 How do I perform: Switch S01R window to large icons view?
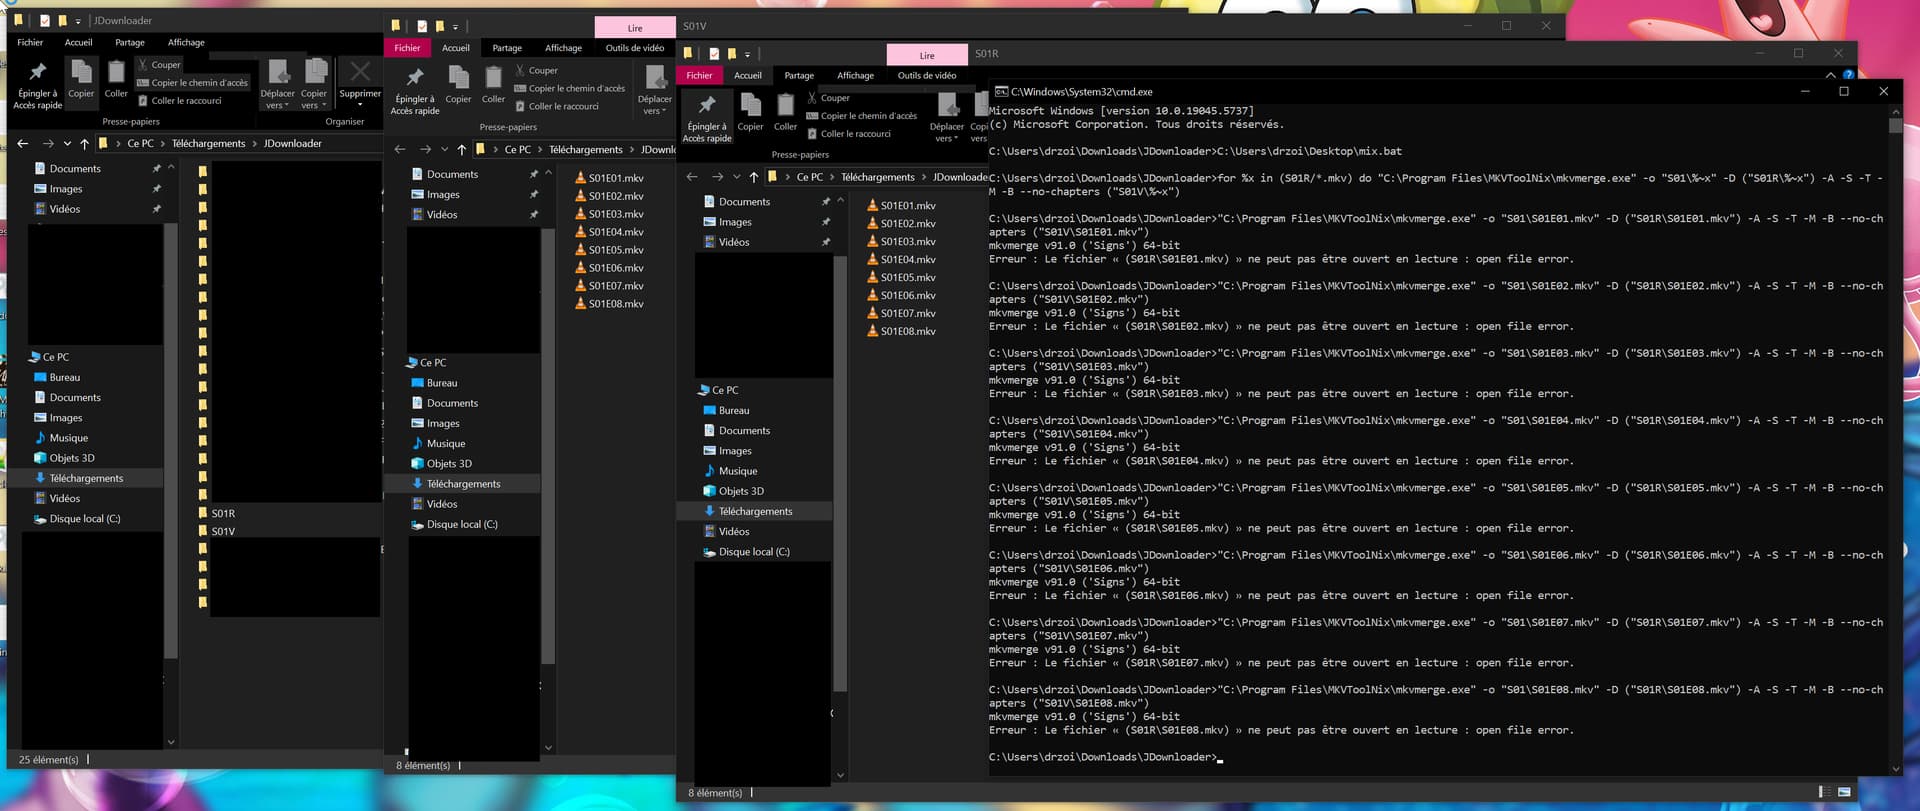click(x=1844, y=792)
